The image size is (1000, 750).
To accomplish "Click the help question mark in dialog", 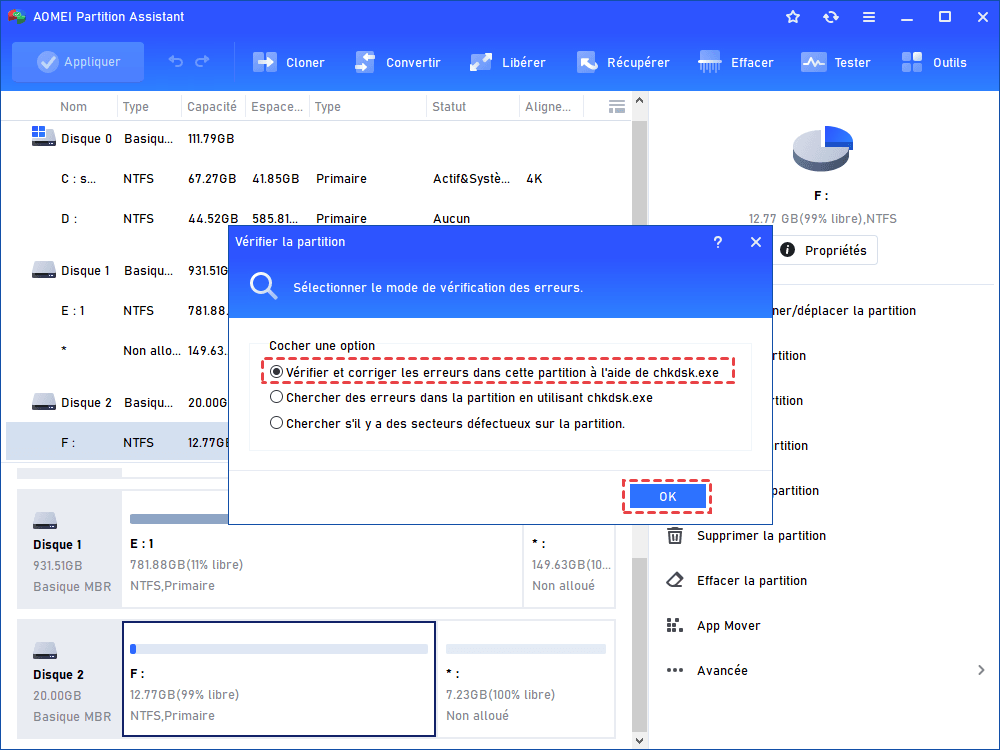I will click(x=718, y=242).
